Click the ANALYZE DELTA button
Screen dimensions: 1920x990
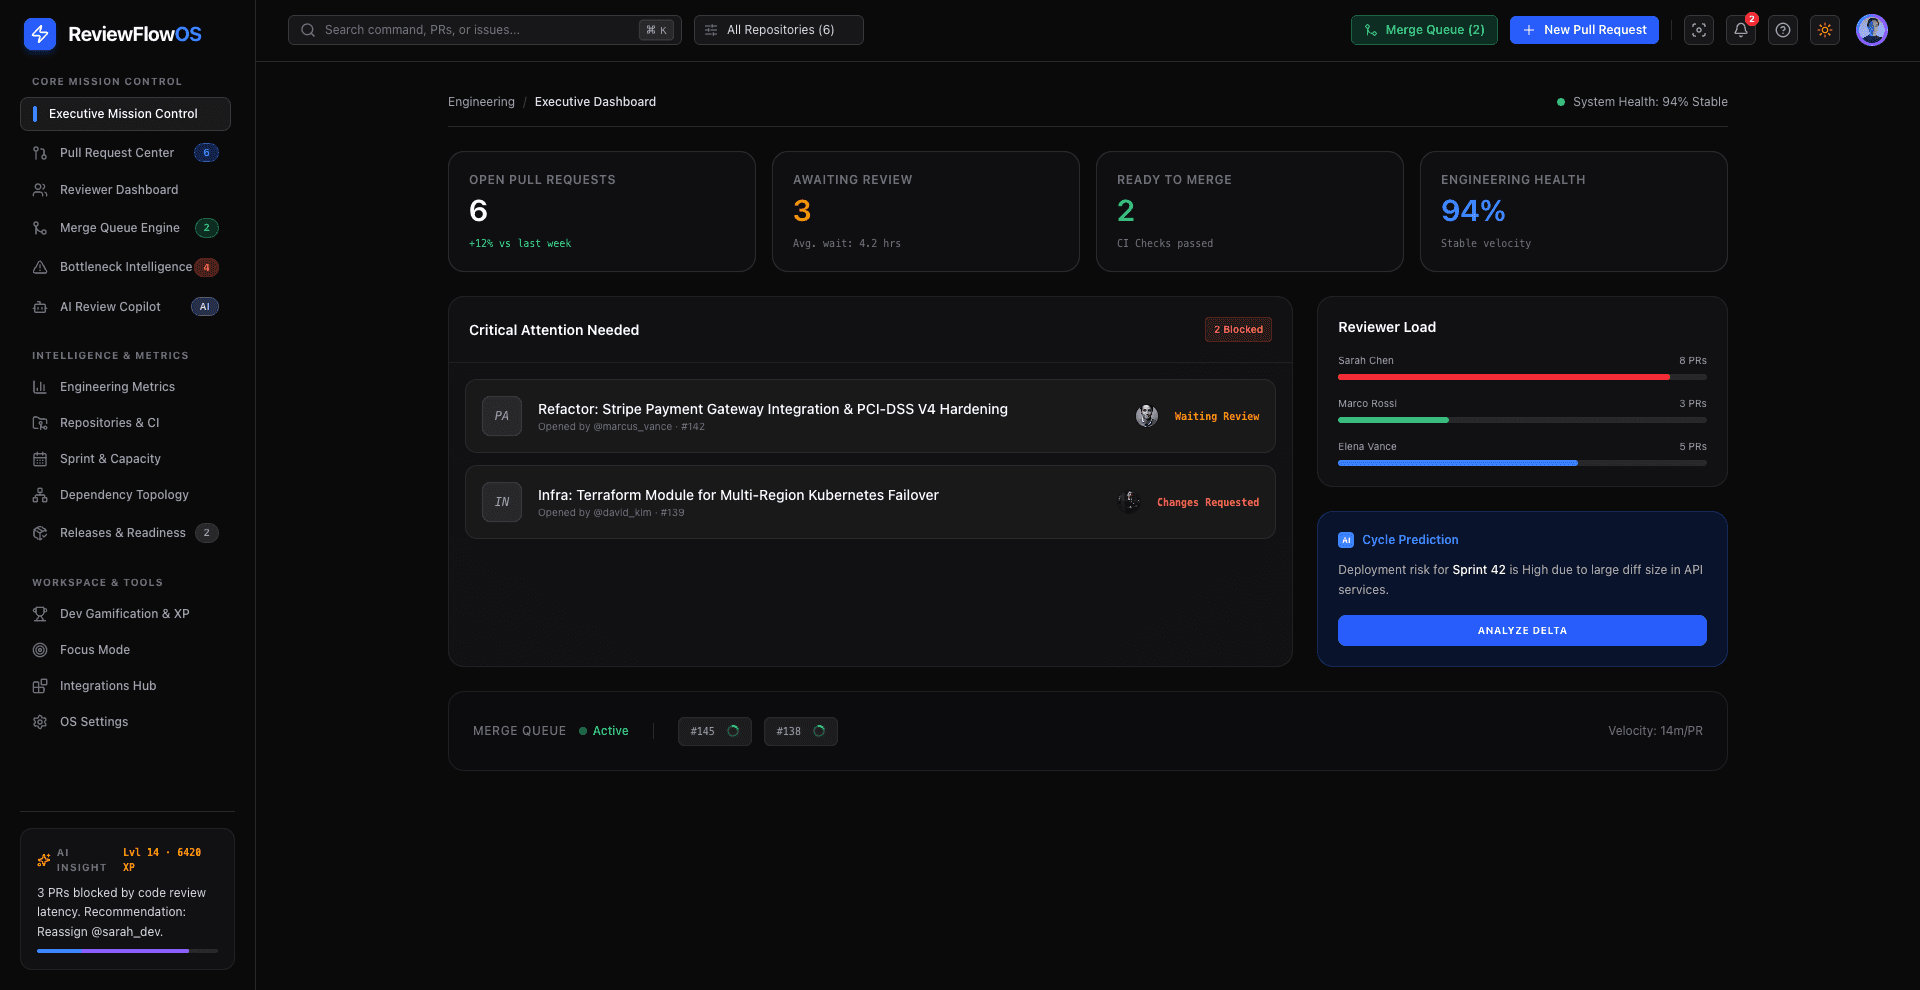1522,631
